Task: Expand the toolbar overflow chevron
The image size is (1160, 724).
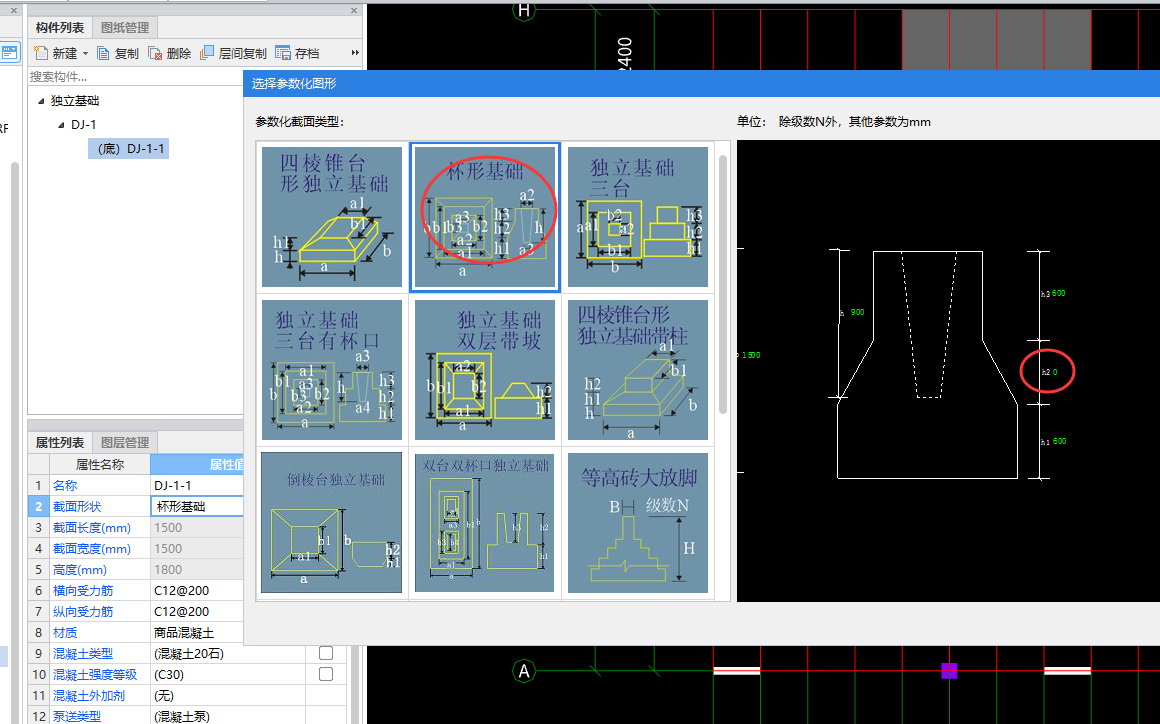Action: tap(355, 53)
